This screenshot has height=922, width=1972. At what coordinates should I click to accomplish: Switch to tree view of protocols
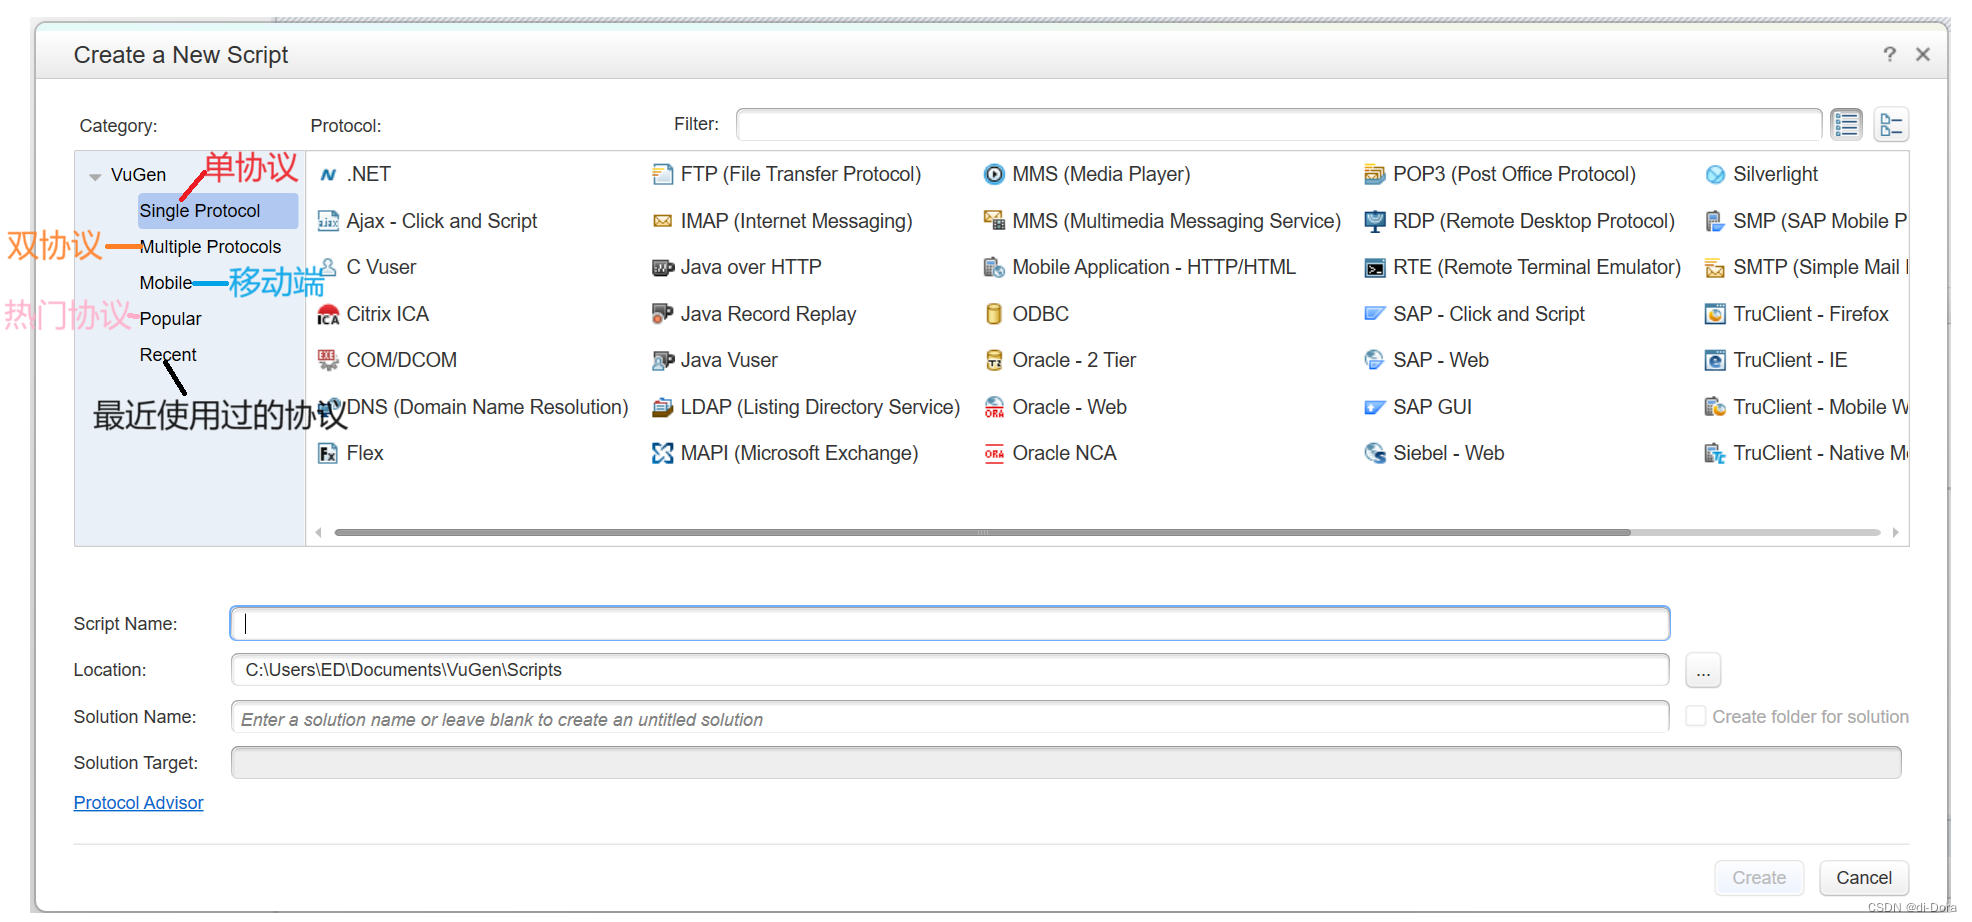(x=1891, y=125)
